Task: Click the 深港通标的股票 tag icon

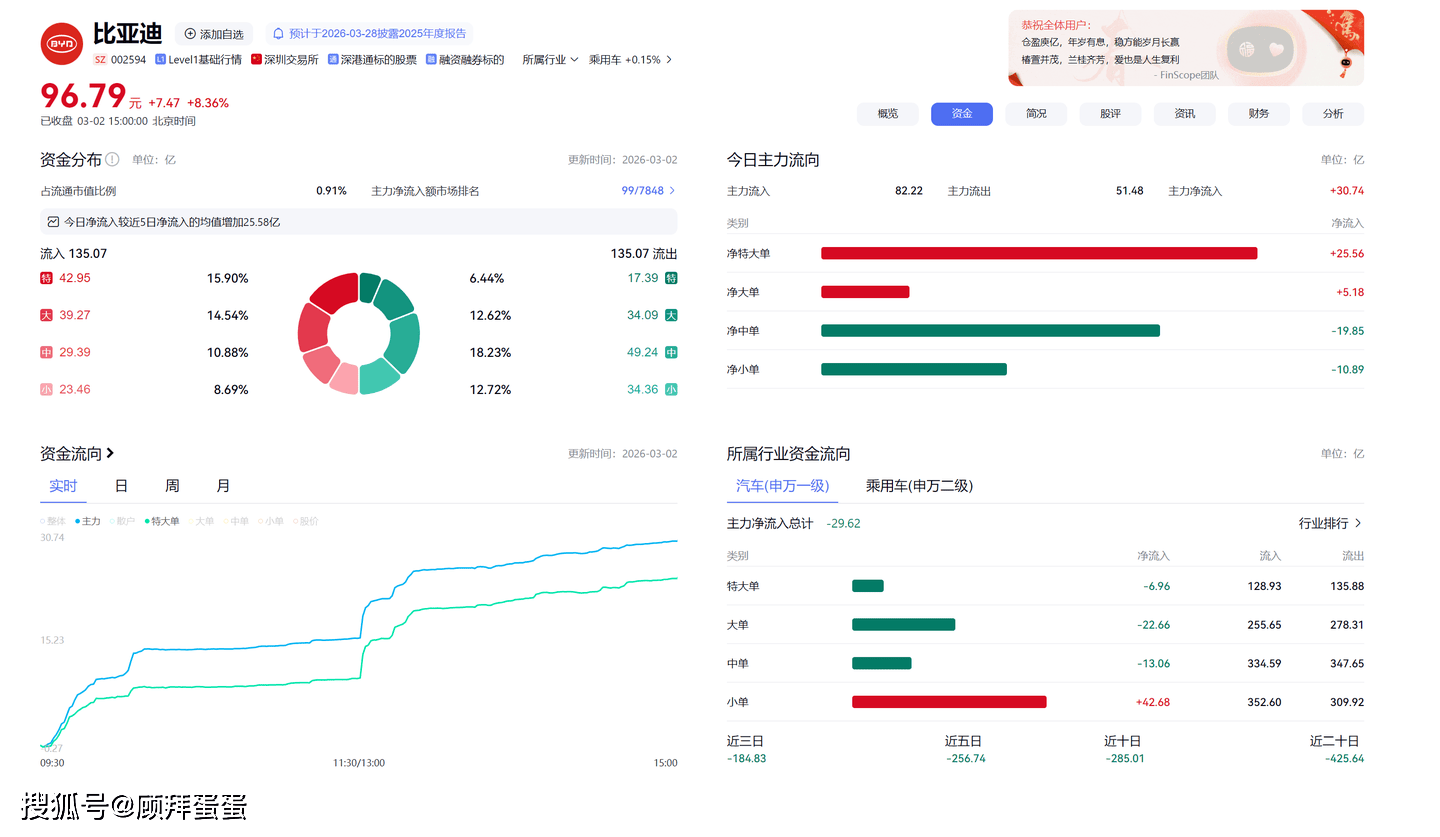Action: pyautogui.click(x=333, y=60)
